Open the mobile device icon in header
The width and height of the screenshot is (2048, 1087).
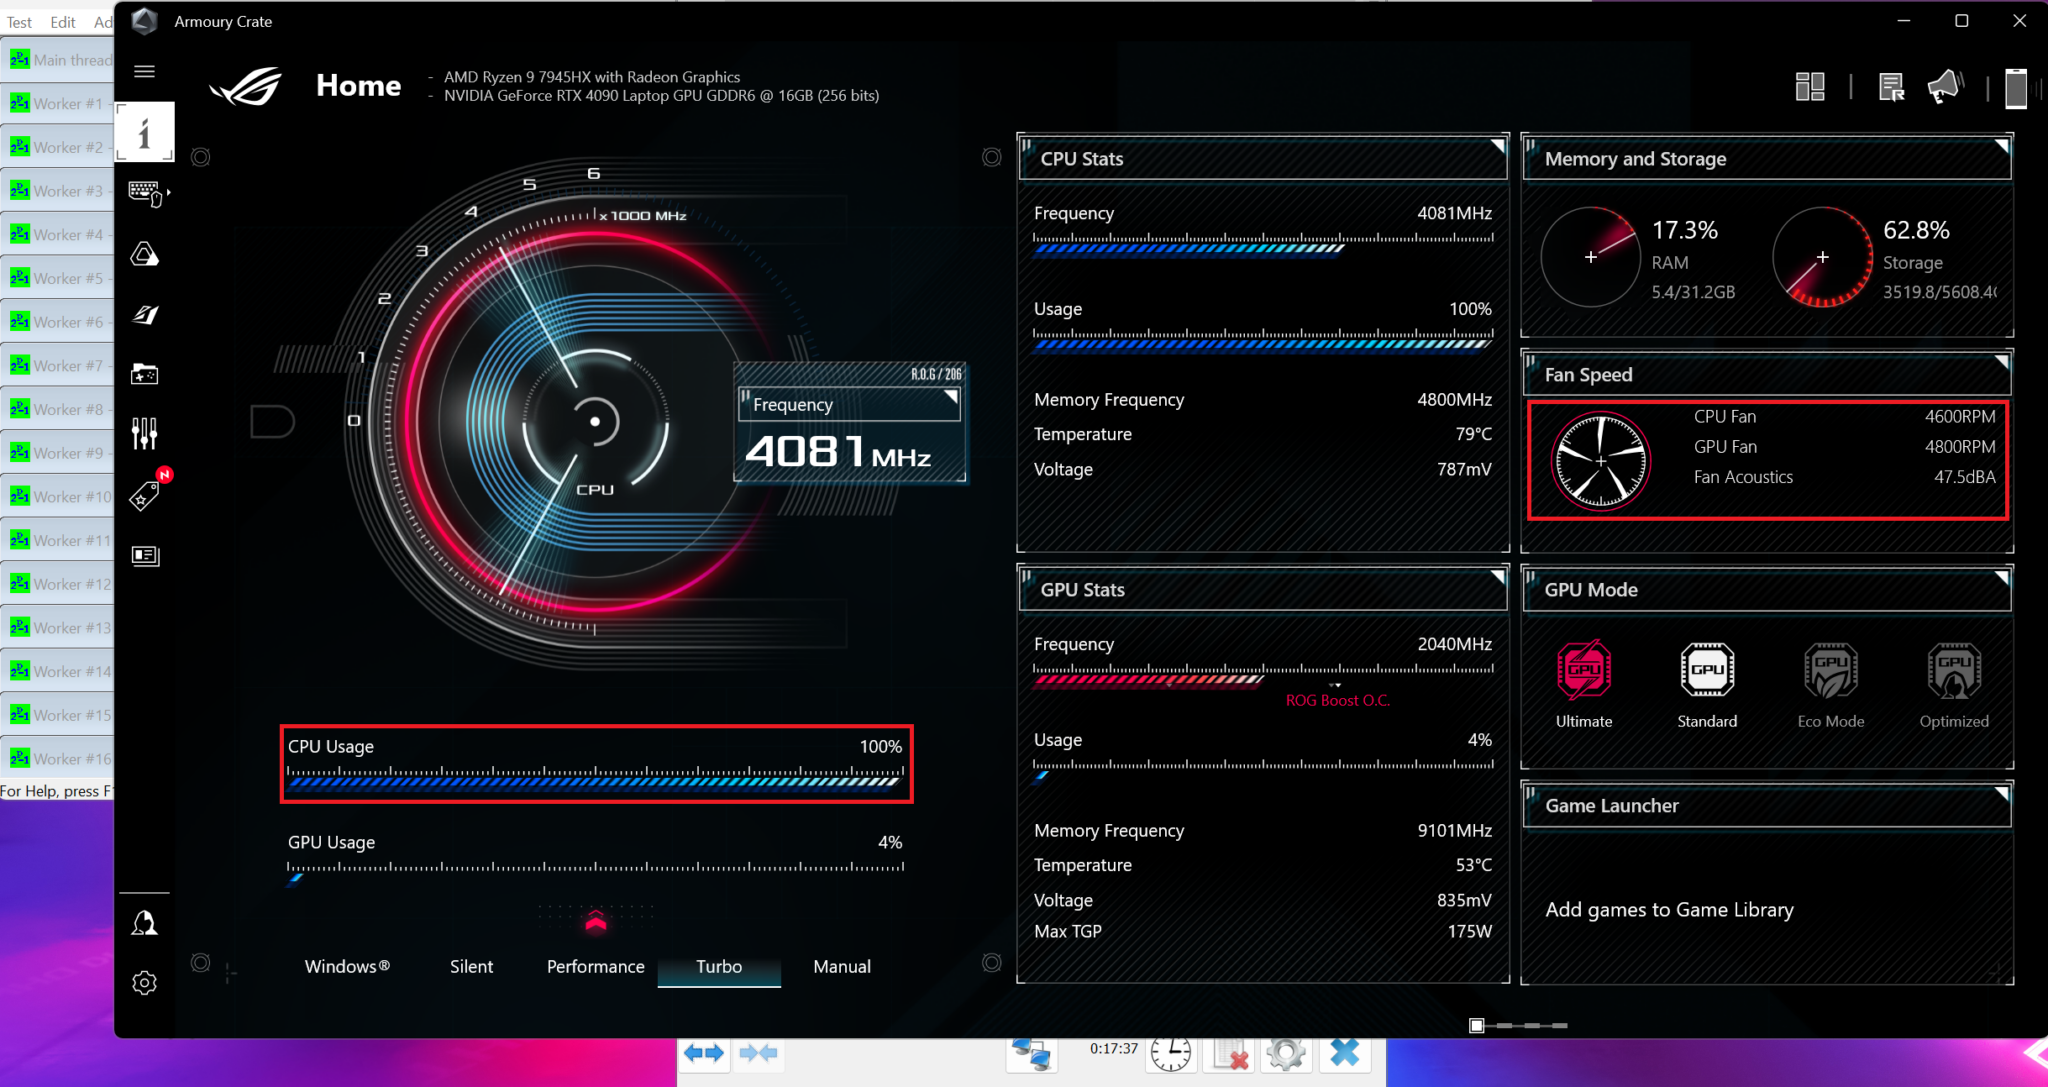(2015, 87)
